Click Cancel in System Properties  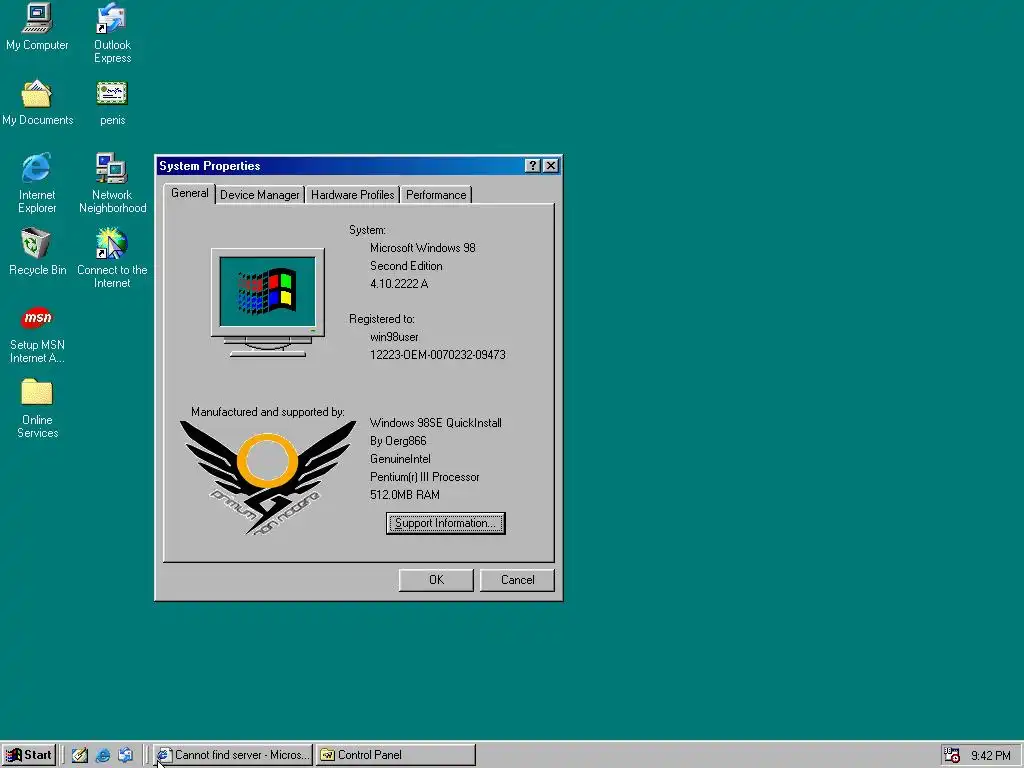[517, 580]
